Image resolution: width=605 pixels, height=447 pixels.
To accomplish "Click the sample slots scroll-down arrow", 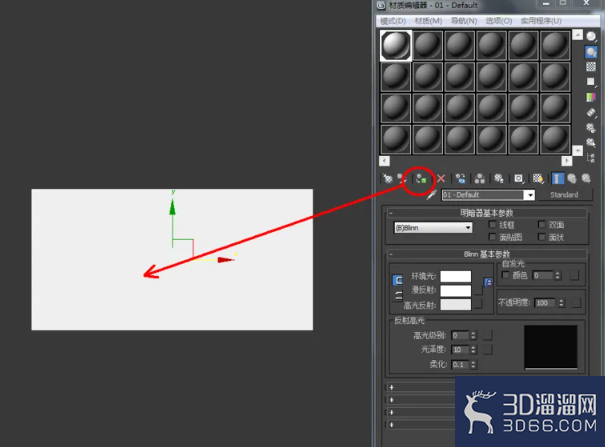I will coord(577,150).
